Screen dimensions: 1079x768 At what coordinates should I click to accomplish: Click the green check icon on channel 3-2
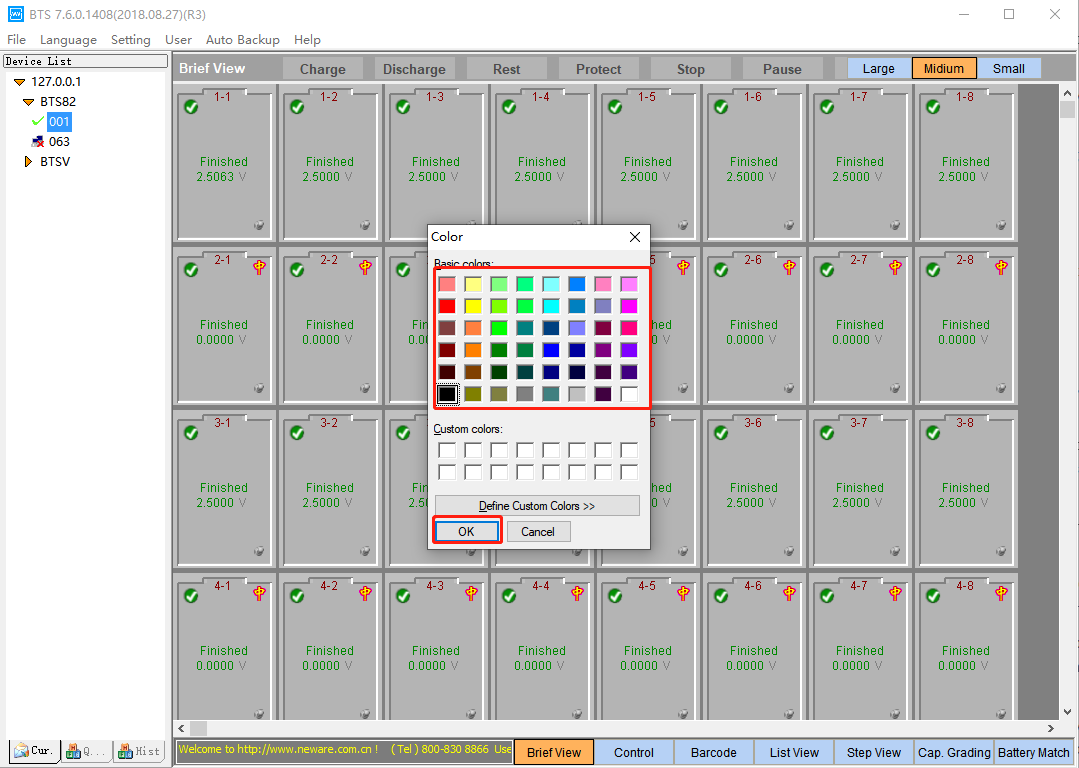pyautogui.click(x=297, y=434)
